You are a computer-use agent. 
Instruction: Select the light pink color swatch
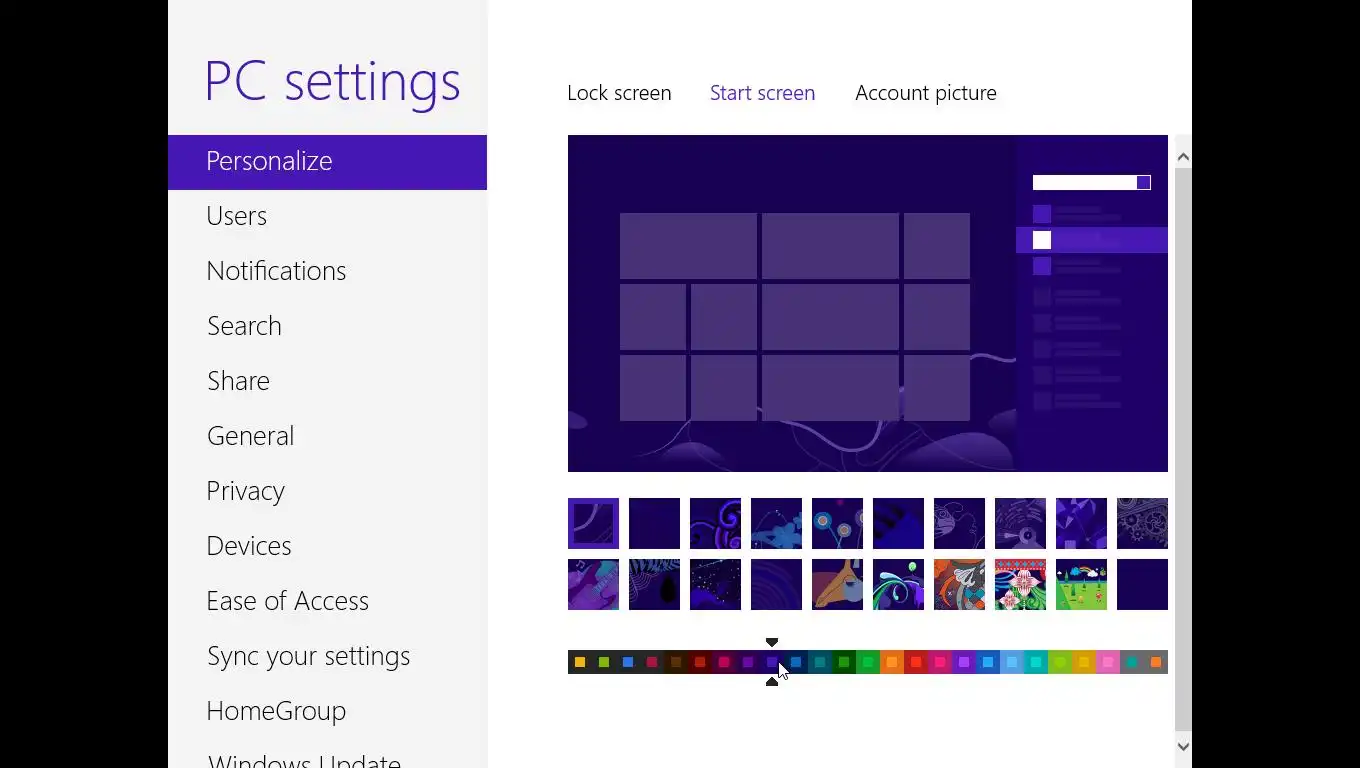point(1108,662)
